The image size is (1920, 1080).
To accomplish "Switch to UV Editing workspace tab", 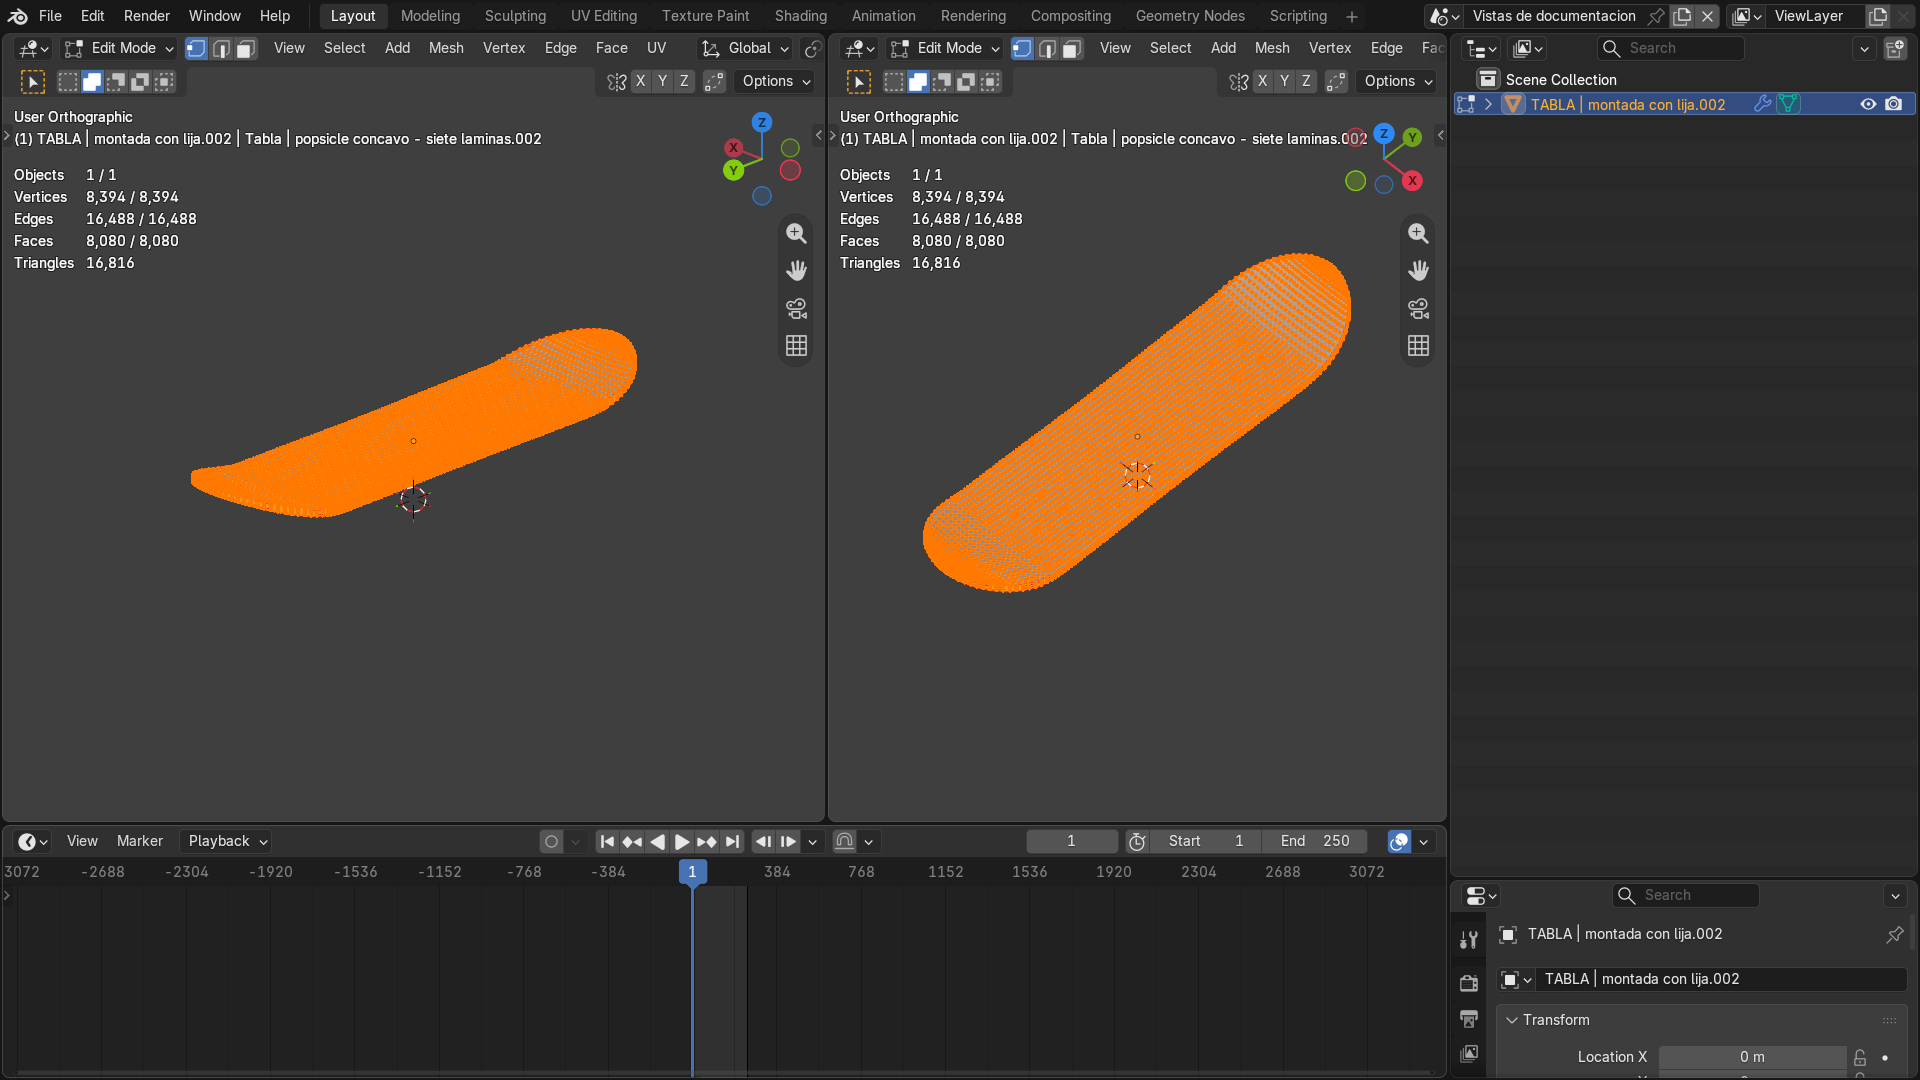I will (x=603, y=16).
